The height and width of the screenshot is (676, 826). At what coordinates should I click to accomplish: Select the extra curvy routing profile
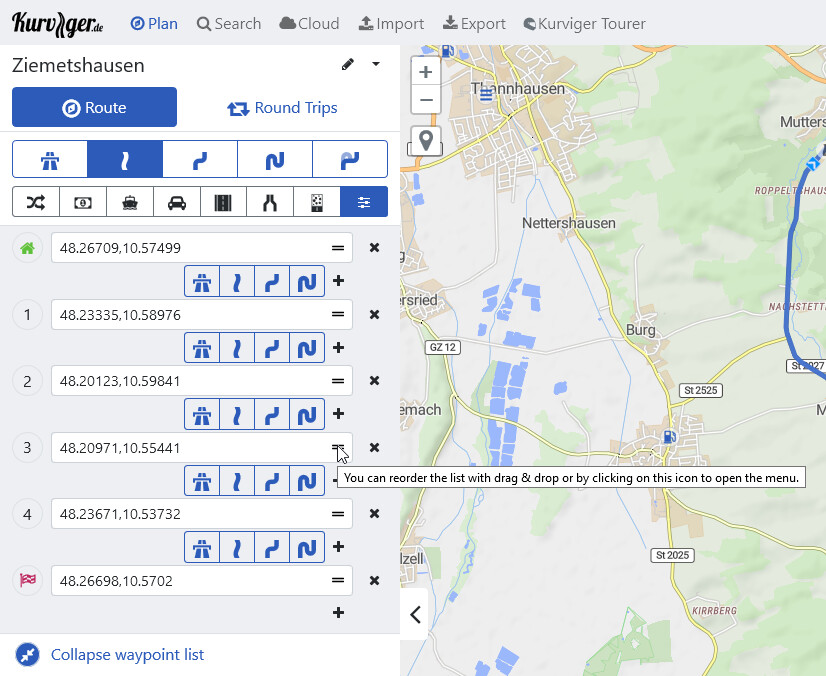275,159
